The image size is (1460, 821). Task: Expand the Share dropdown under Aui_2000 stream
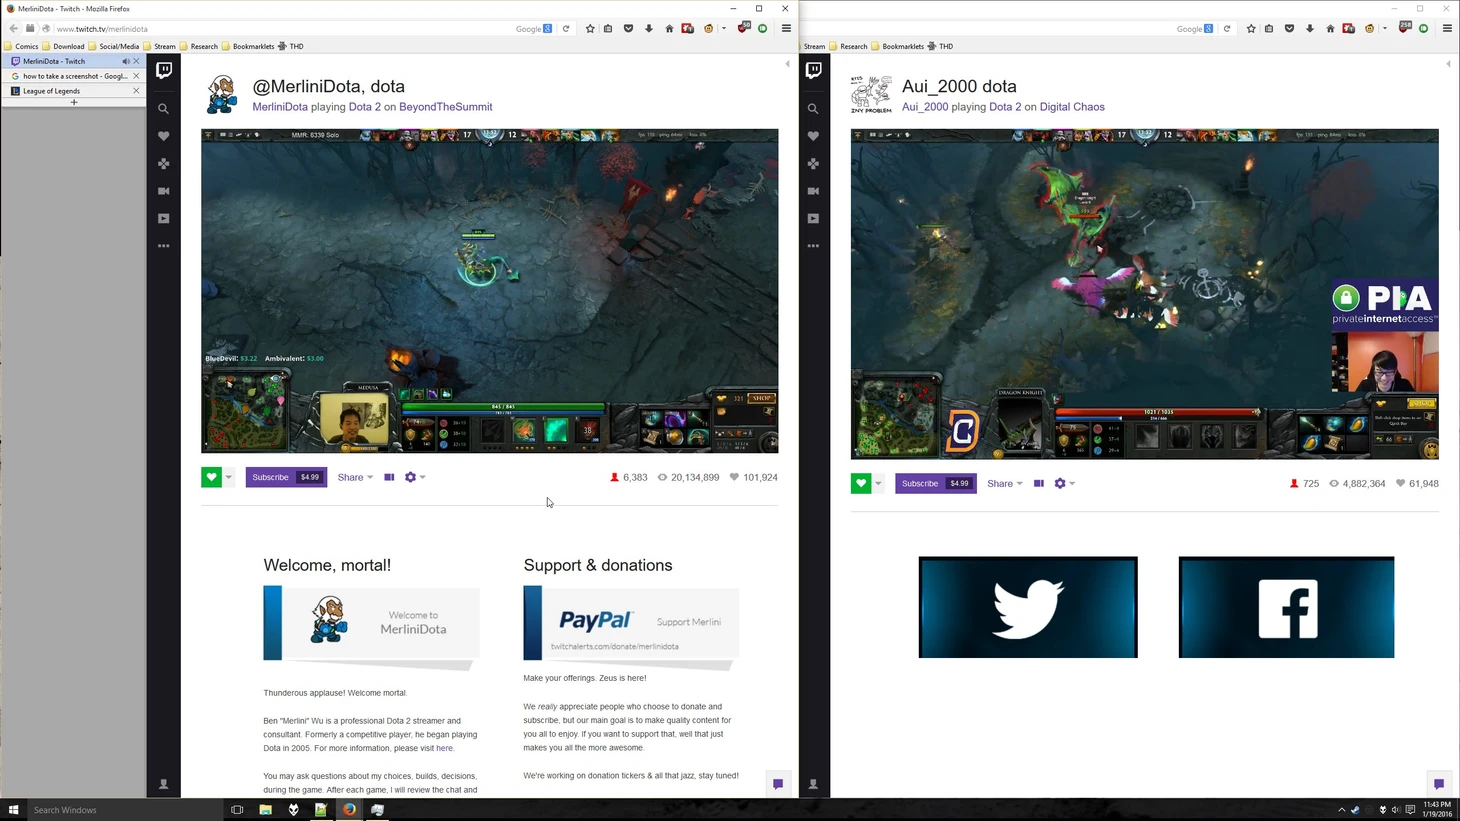1005,484
